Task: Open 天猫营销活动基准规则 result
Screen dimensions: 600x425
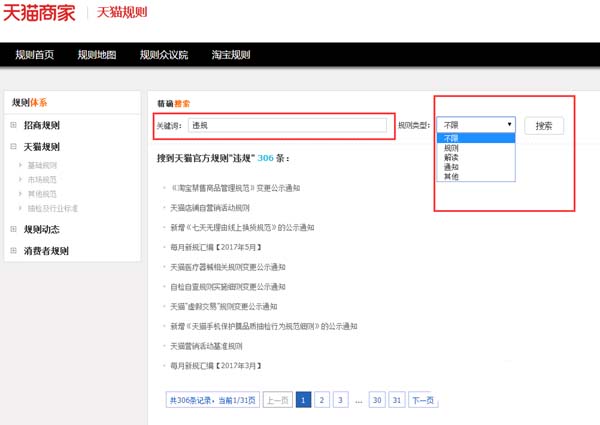Action: [206, 346]
